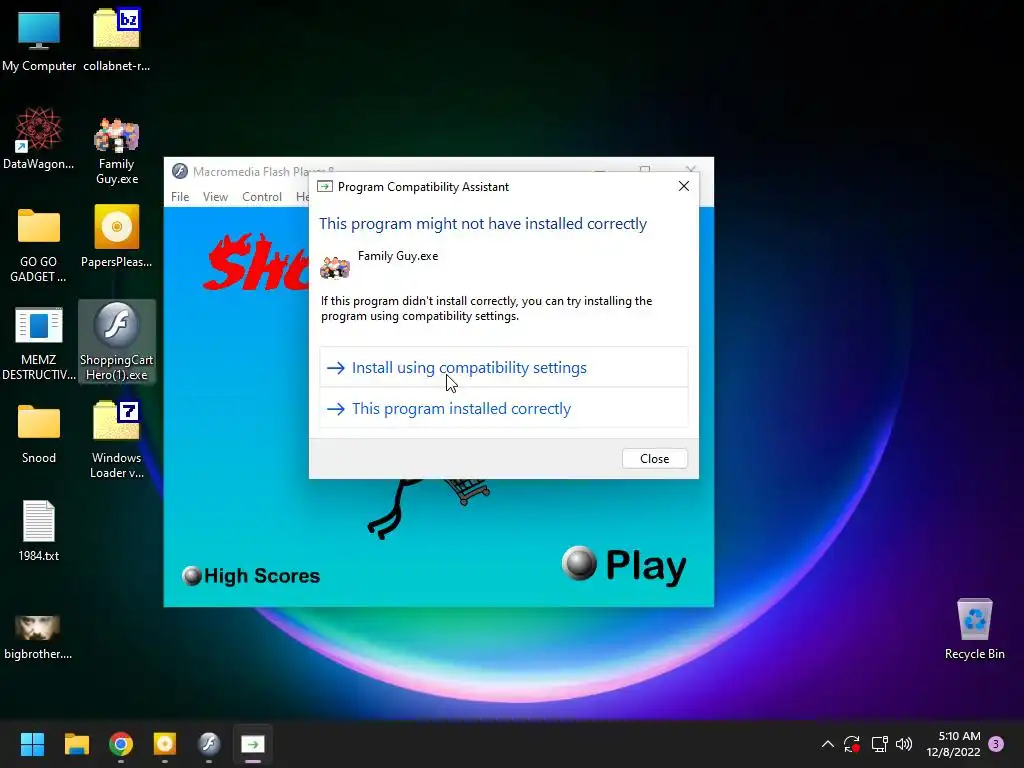Open the taskbar clock and date

tap(953, 744)
